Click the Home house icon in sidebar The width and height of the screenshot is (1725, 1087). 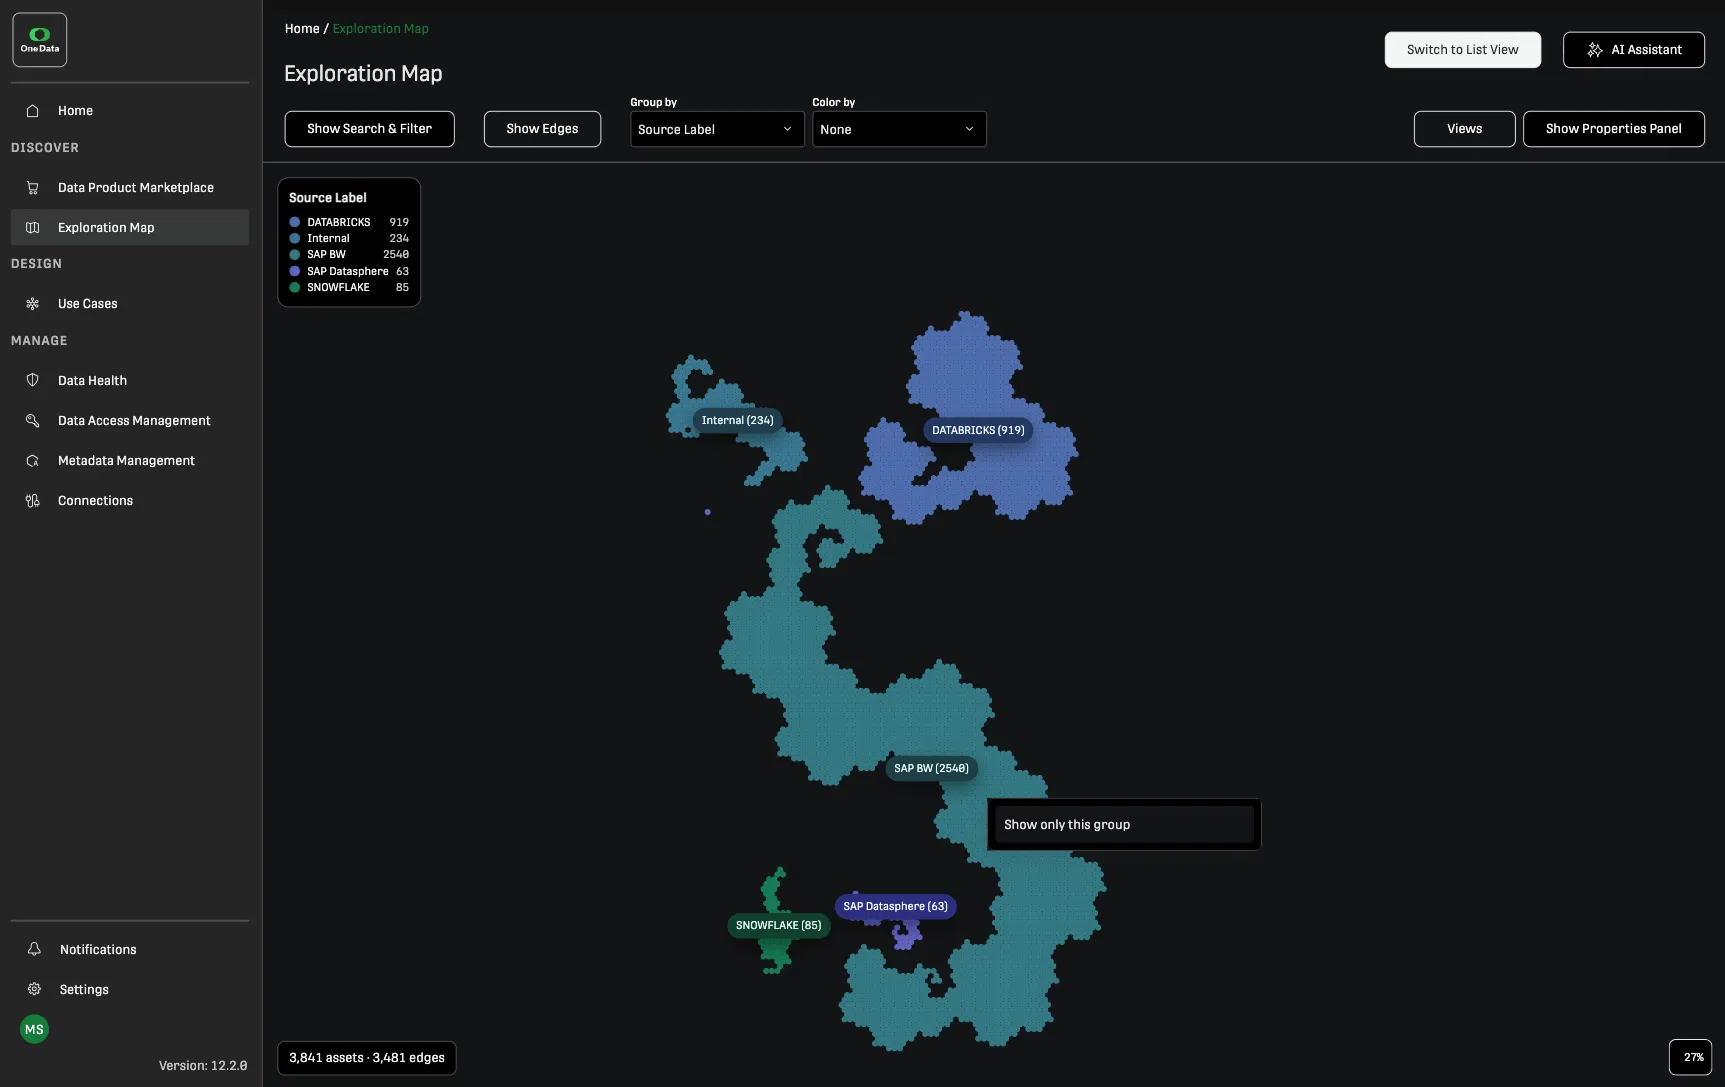33,111
